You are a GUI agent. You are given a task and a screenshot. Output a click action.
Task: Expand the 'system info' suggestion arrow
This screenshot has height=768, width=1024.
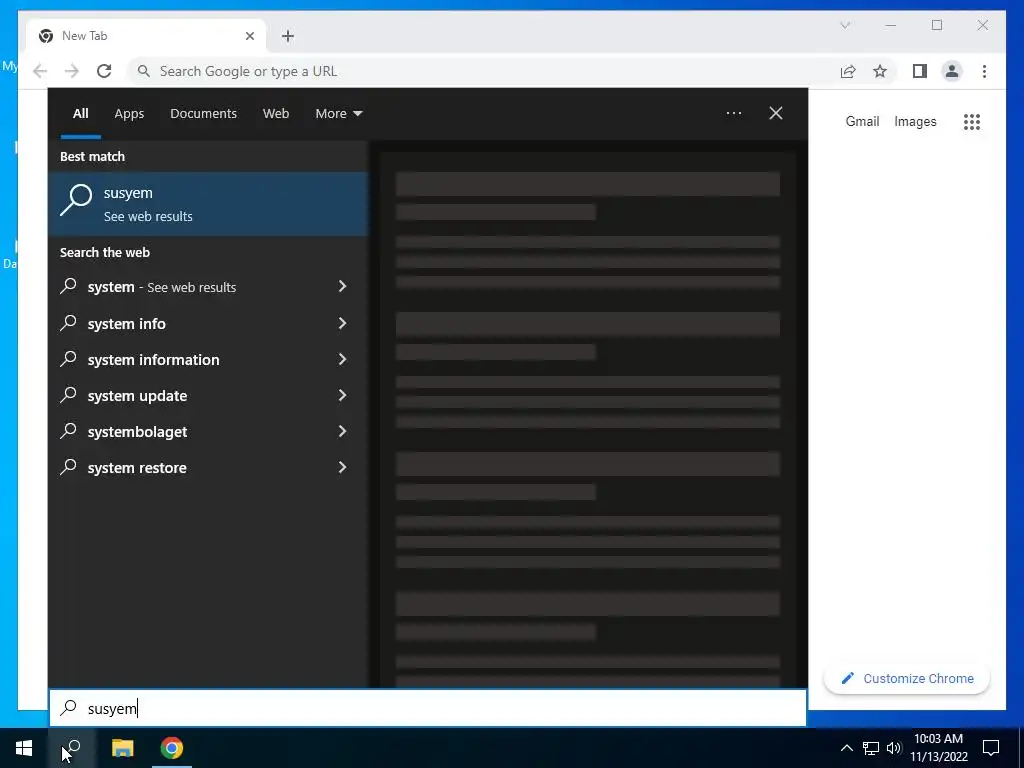(x=342, y=323)
